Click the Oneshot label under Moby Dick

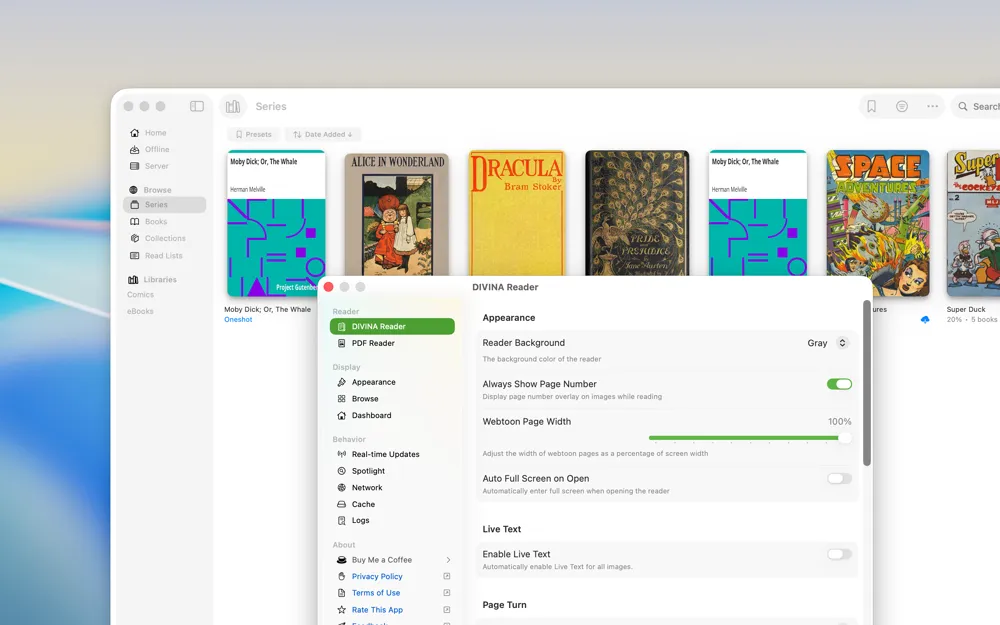238,320
